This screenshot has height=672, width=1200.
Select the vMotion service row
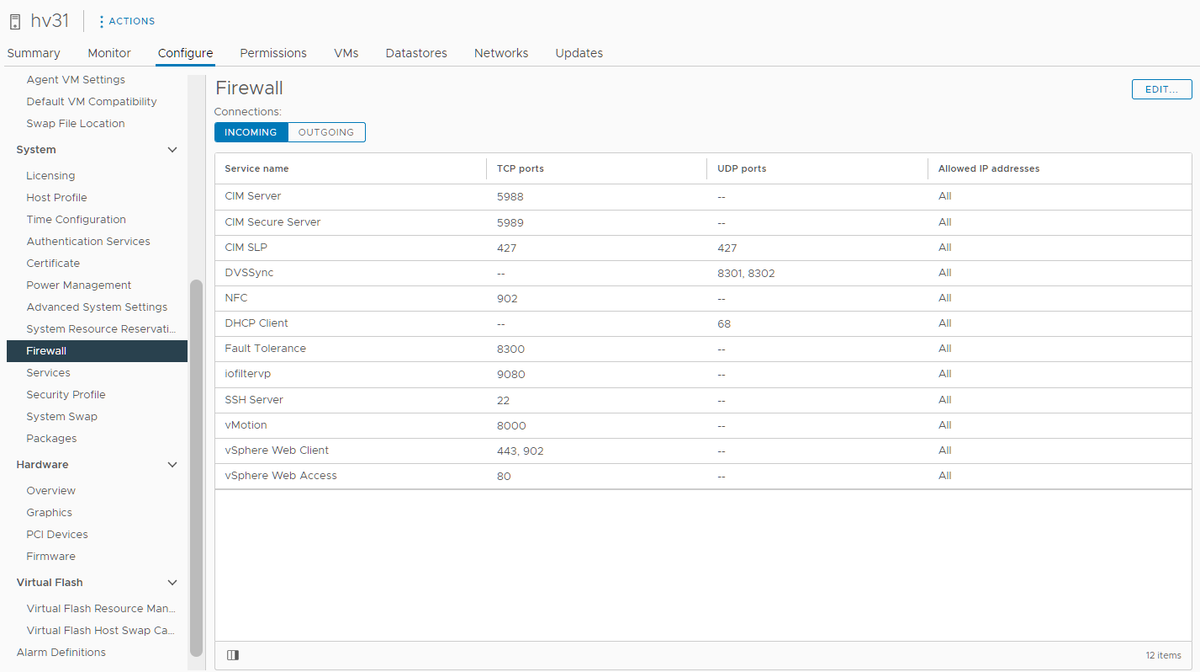point(703,425)
